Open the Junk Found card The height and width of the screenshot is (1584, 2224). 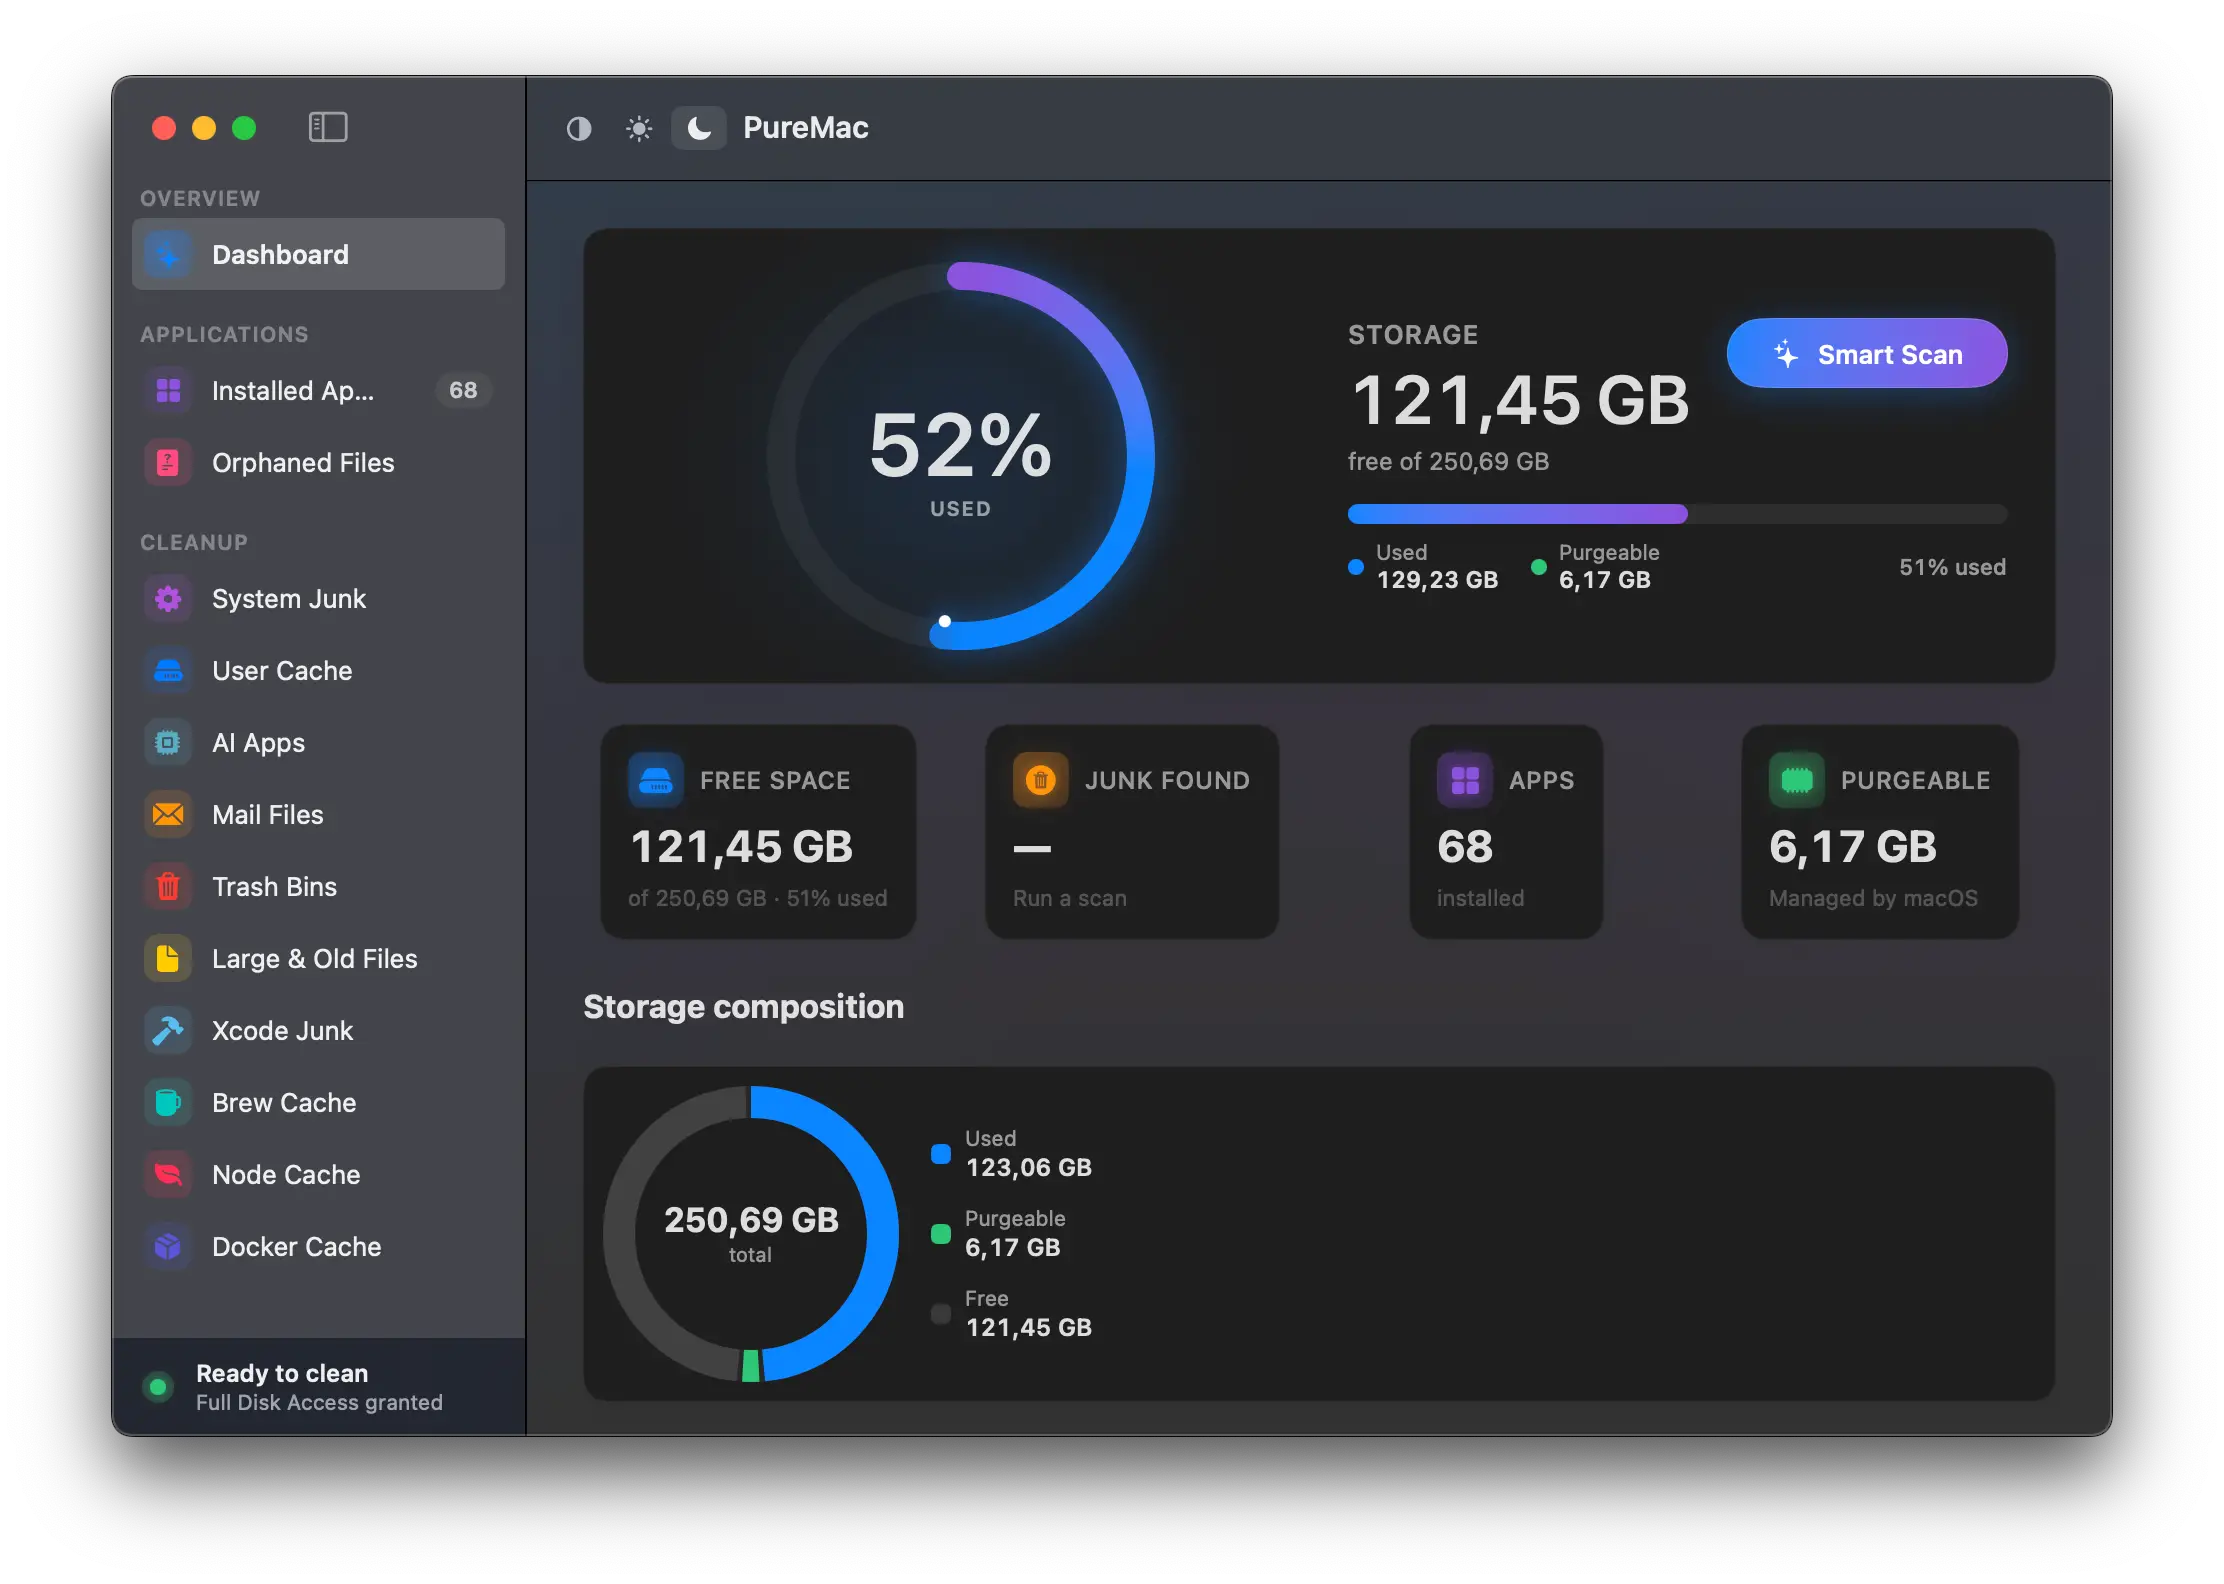[1132, 832]
